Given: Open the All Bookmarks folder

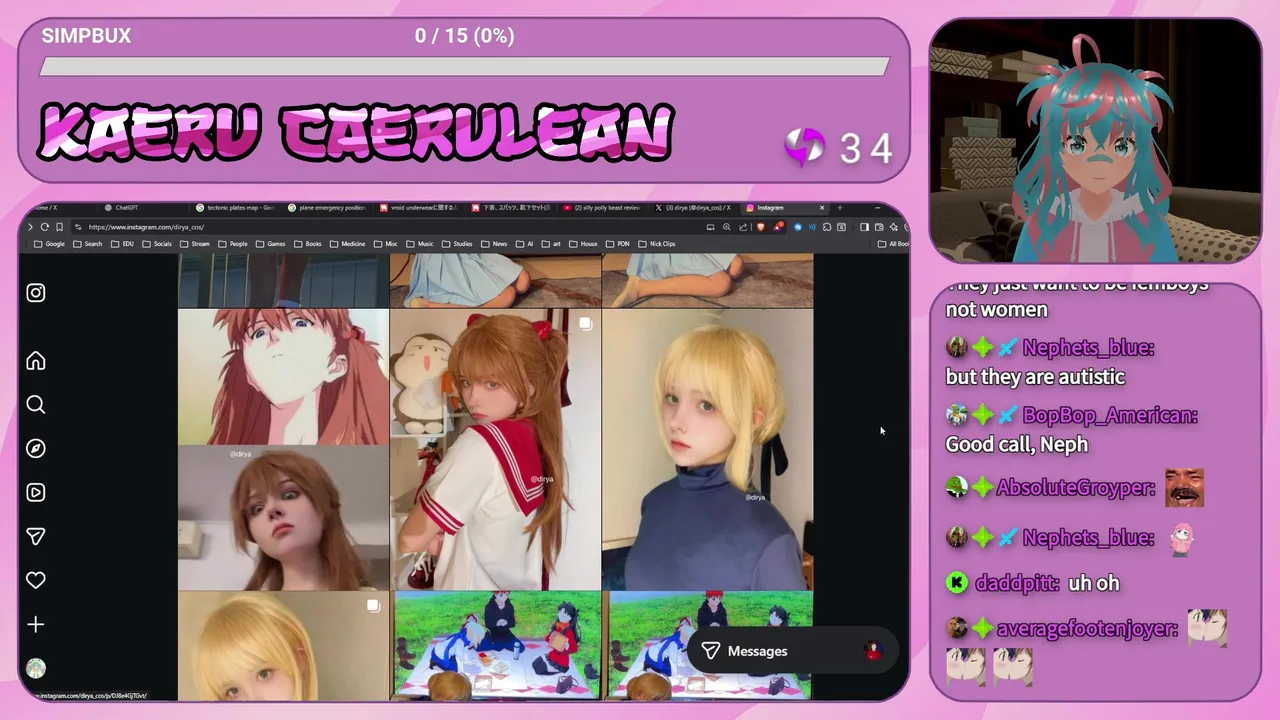Looking at the screenshot, I should [x=893, y=243].
